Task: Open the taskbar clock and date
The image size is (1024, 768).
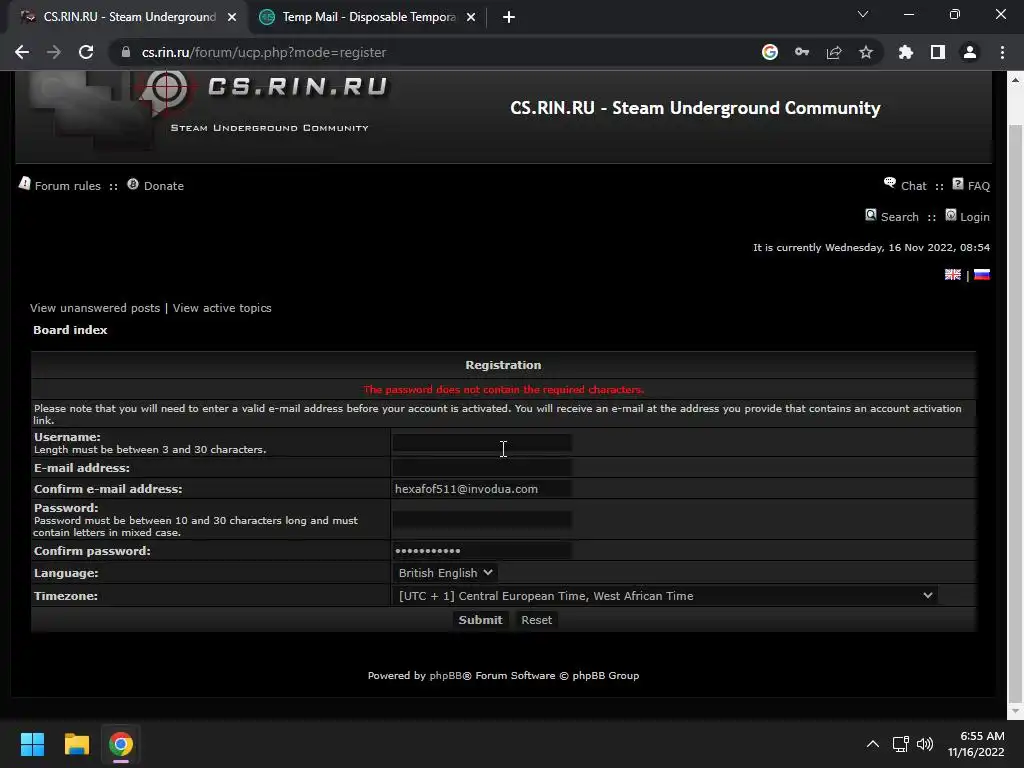Action: point(976,744)
